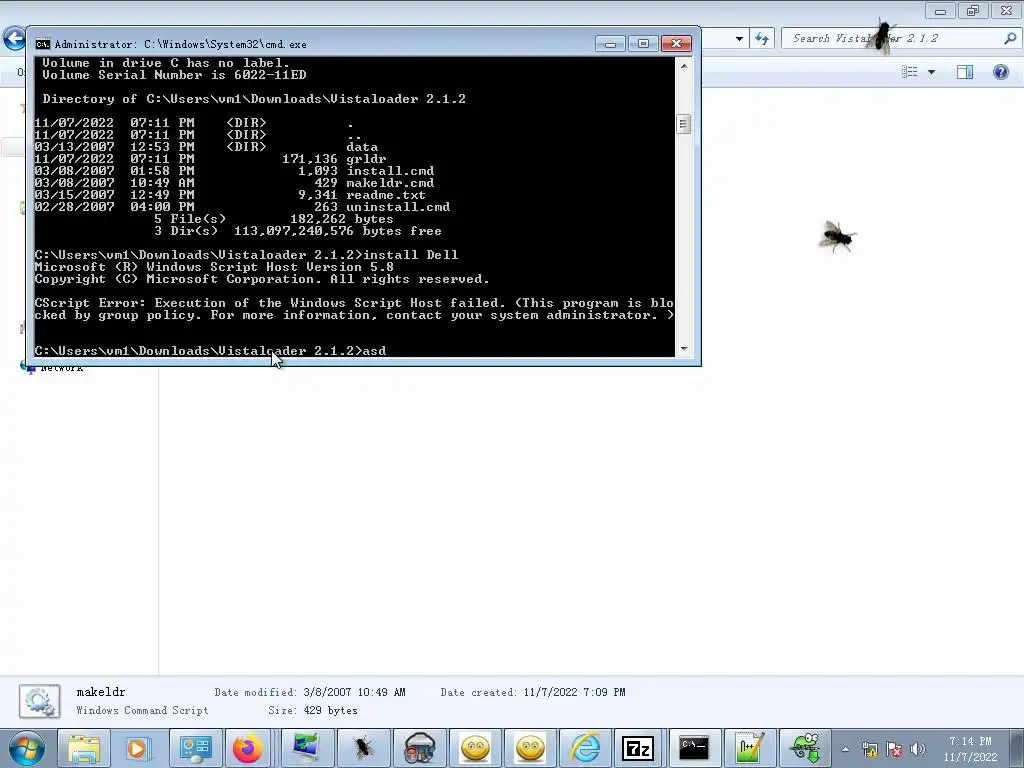
Task: Toggle the Explorer preview pane
Action: (965, 72)
